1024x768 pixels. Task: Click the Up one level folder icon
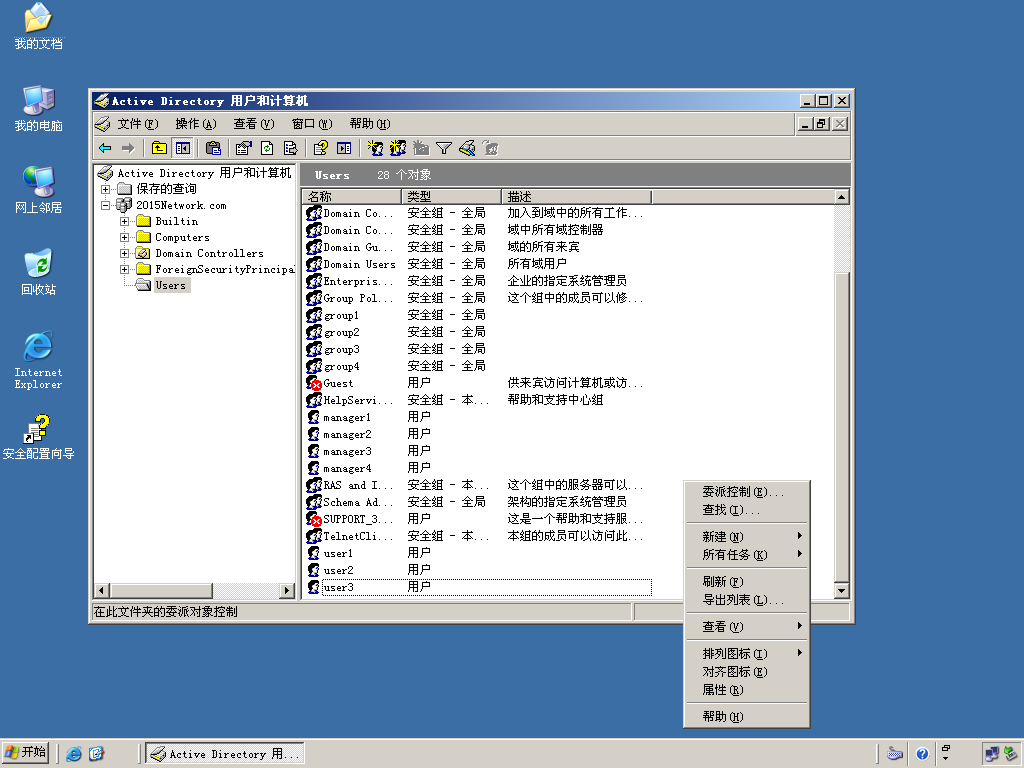159,148
